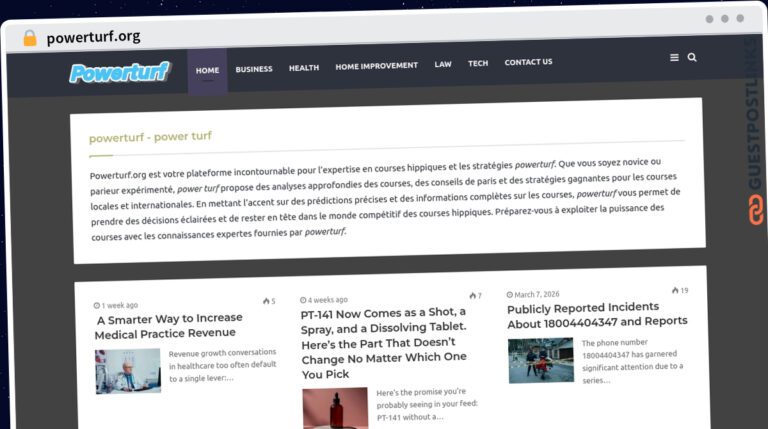
Task: Click the clock icon next to '4 weeks ago'
Action: coord(303,300)
